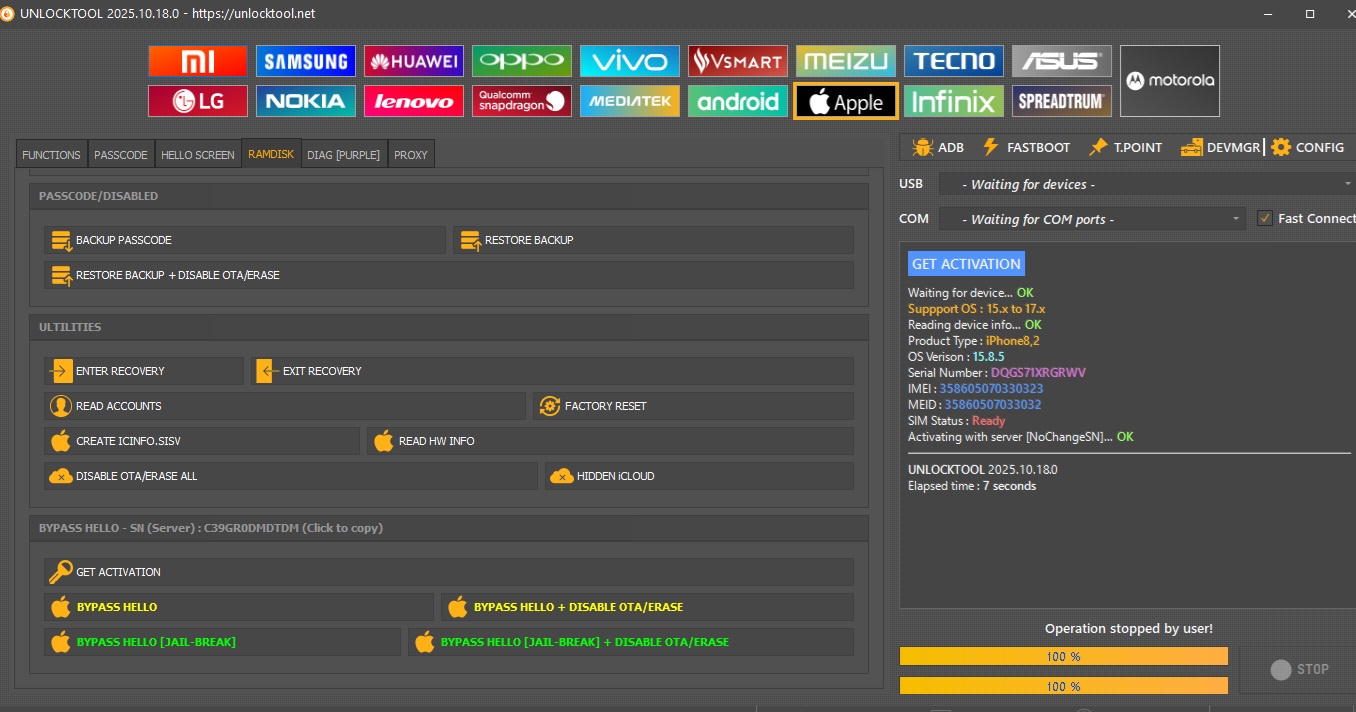The height and width of the screenshot is (712, 1356).
Task: Click the Motorola brand tile
Action: pyautogui.click(x=1169, y=81)
